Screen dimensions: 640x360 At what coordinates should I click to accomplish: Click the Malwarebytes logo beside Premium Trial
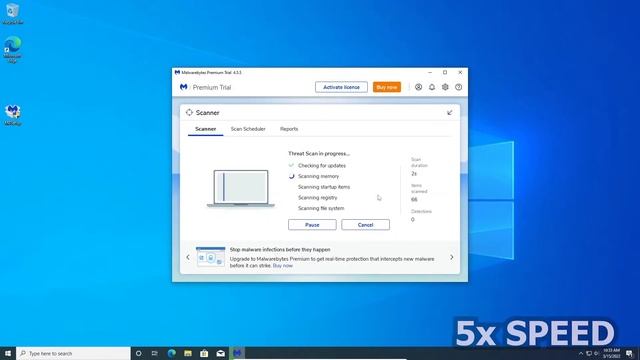[x=184, y=87]
